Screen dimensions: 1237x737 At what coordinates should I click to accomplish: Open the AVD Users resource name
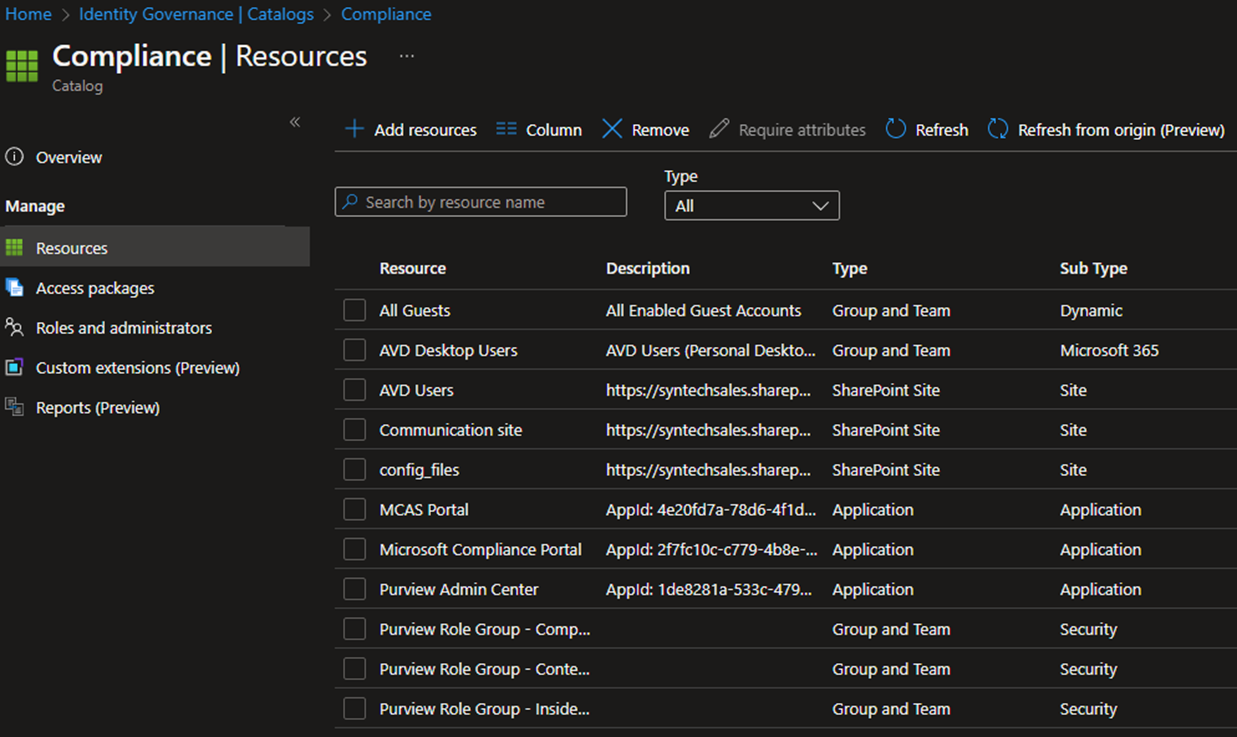pos(416,391)
